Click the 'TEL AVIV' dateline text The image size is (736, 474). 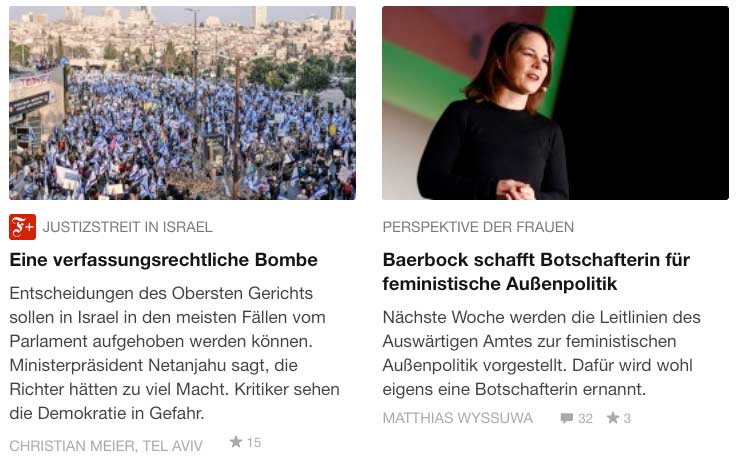[173, 446]
